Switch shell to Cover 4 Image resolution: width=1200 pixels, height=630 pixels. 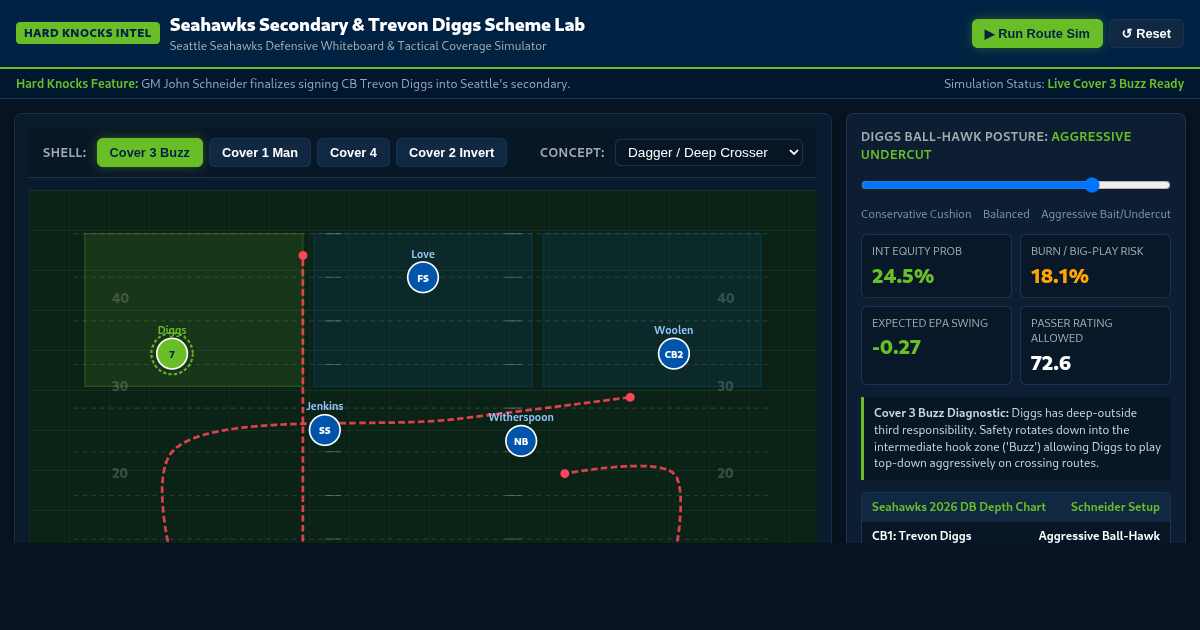click(x=353, y=152)
